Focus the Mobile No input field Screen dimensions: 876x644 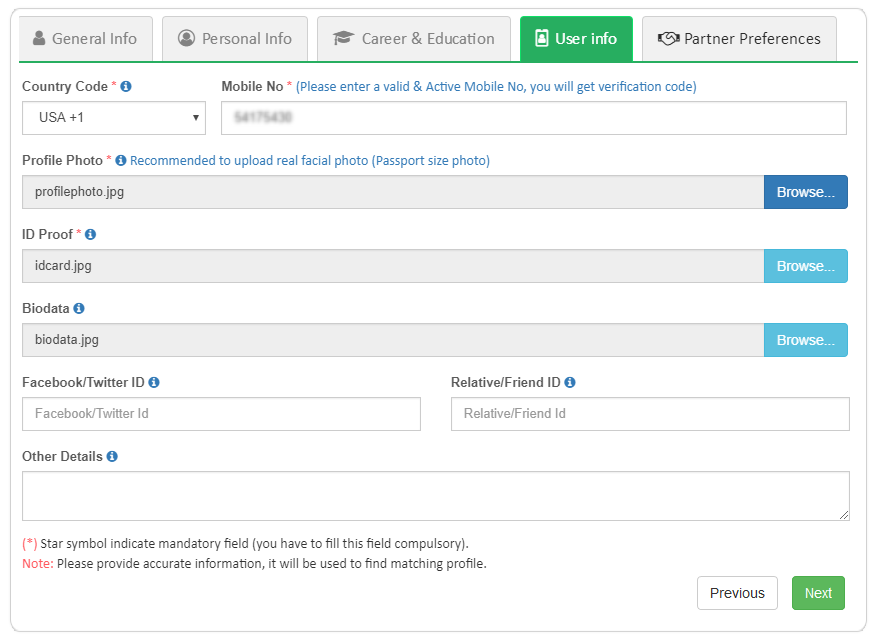pos(533,118)
